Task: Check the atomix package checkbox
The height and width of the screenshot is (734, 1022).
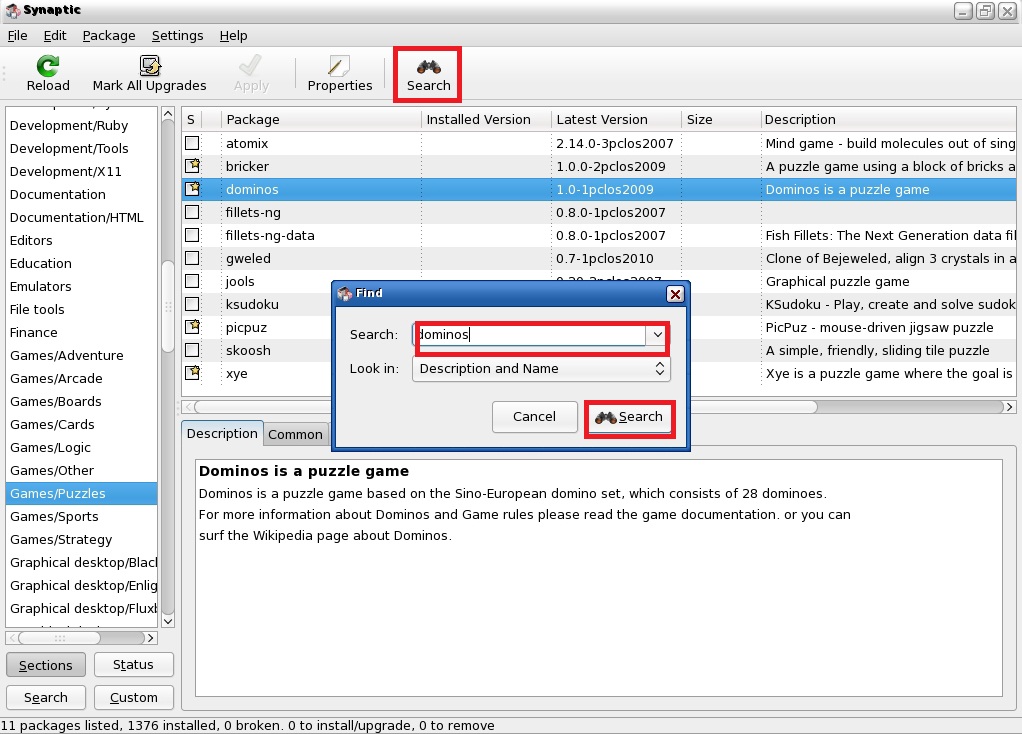Action: click(191, 143)
